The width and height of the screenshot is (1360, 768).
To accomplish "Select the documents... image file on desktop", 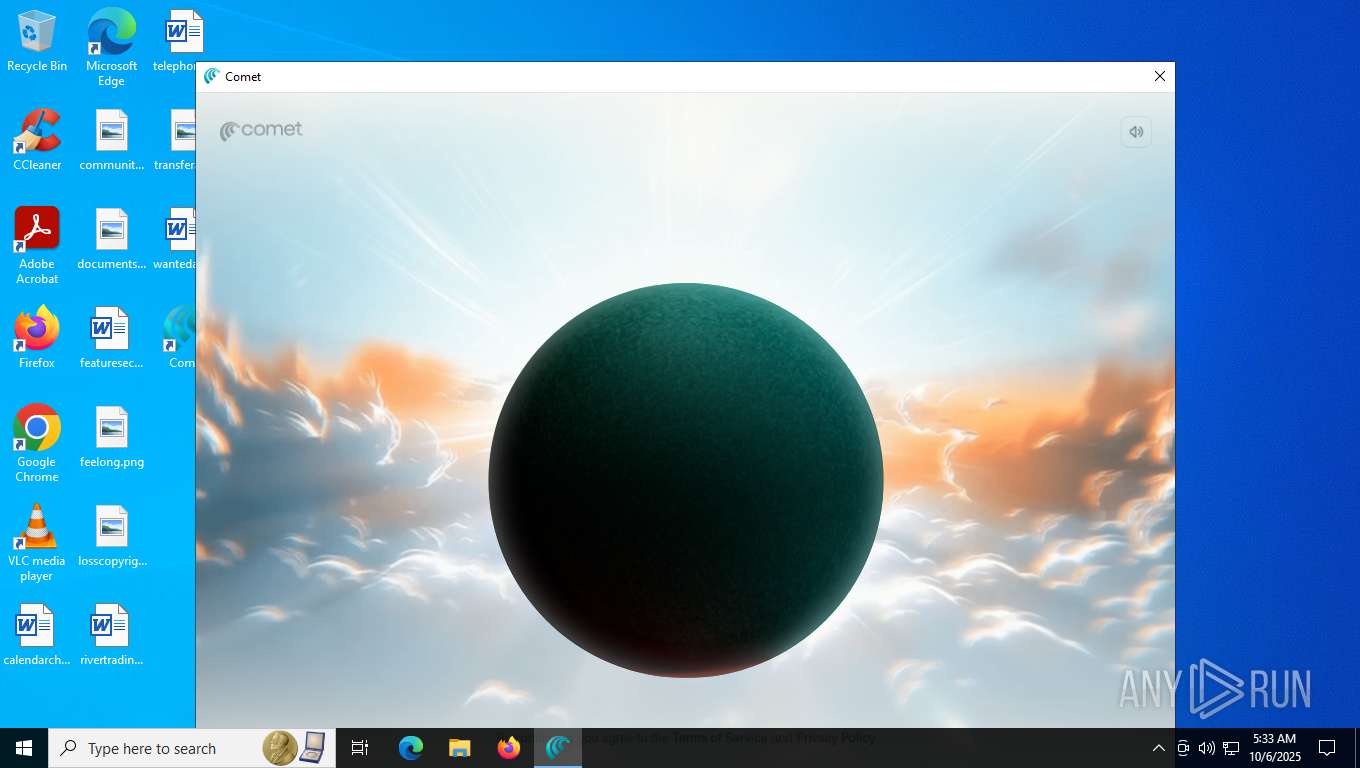I will [x=111, y=239].
